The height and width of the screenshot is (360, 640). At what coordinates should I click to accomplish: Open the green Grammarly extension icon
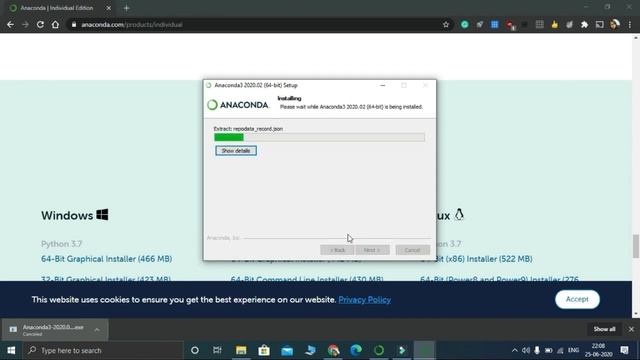pos(464,24)
